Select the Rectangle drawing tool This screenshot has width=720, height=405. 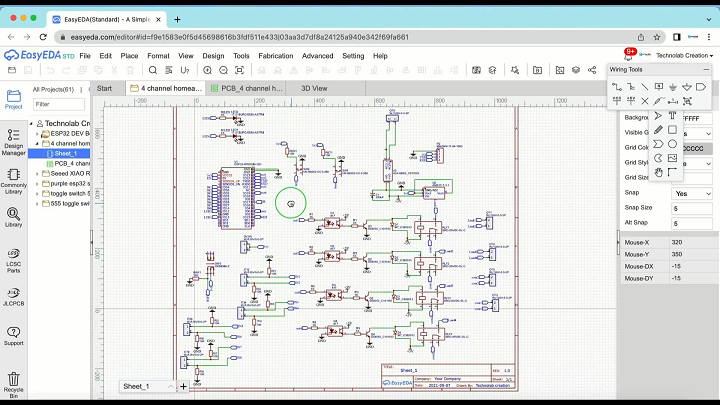pyautogui.click(x=672, y=130)
